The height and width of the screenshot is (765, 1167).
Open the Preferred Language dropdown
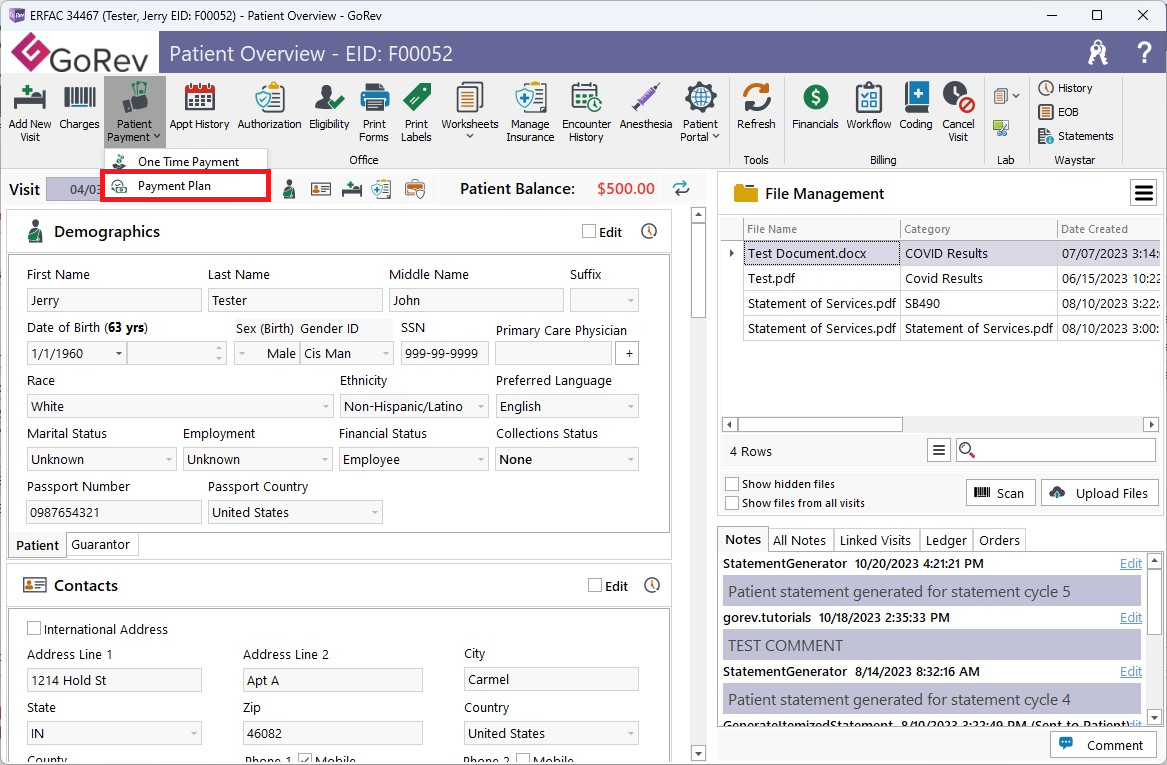630,407
